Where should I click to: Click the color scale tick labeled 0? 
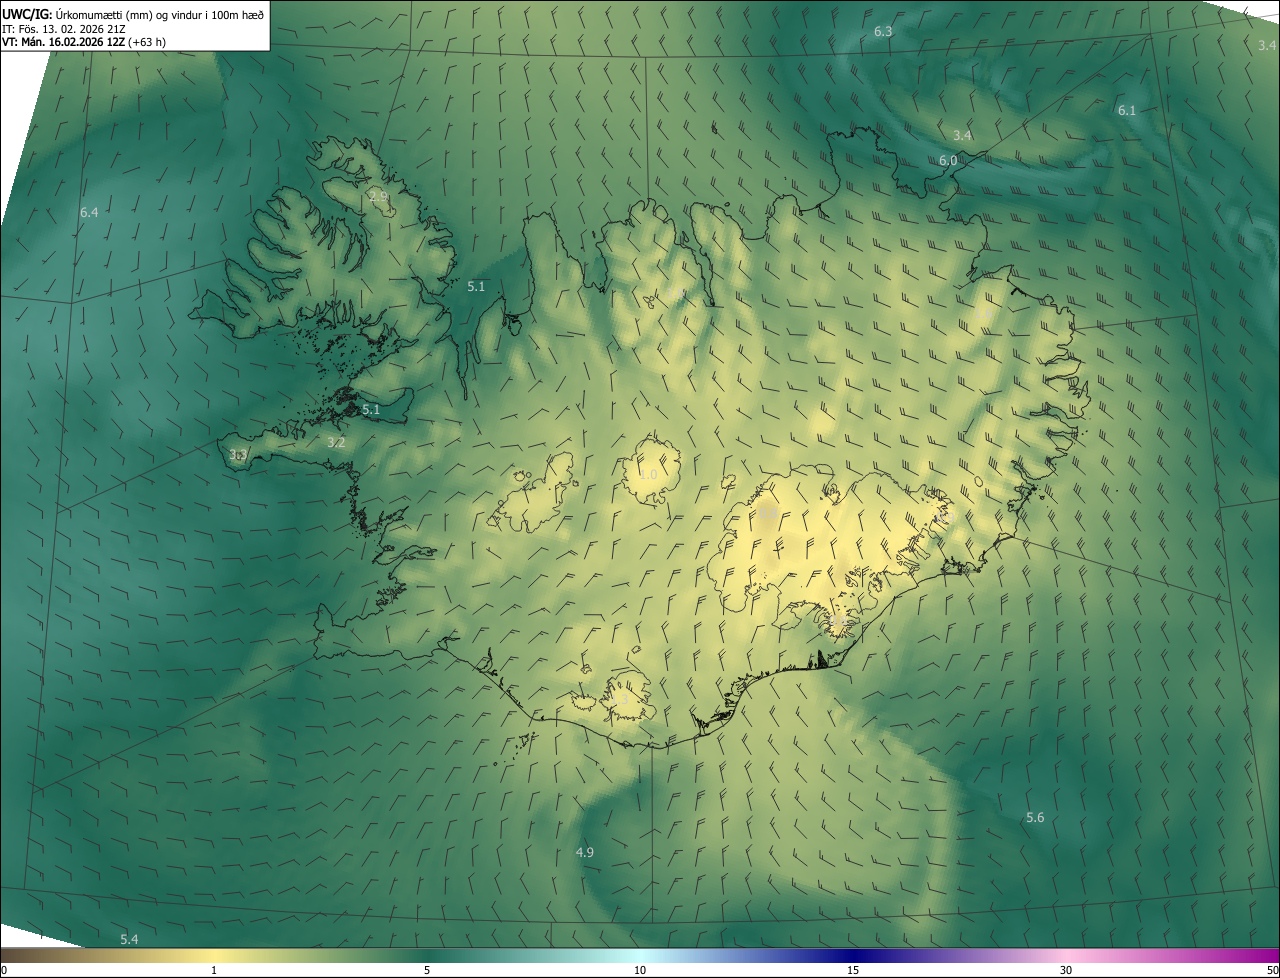tap(3, 970)
